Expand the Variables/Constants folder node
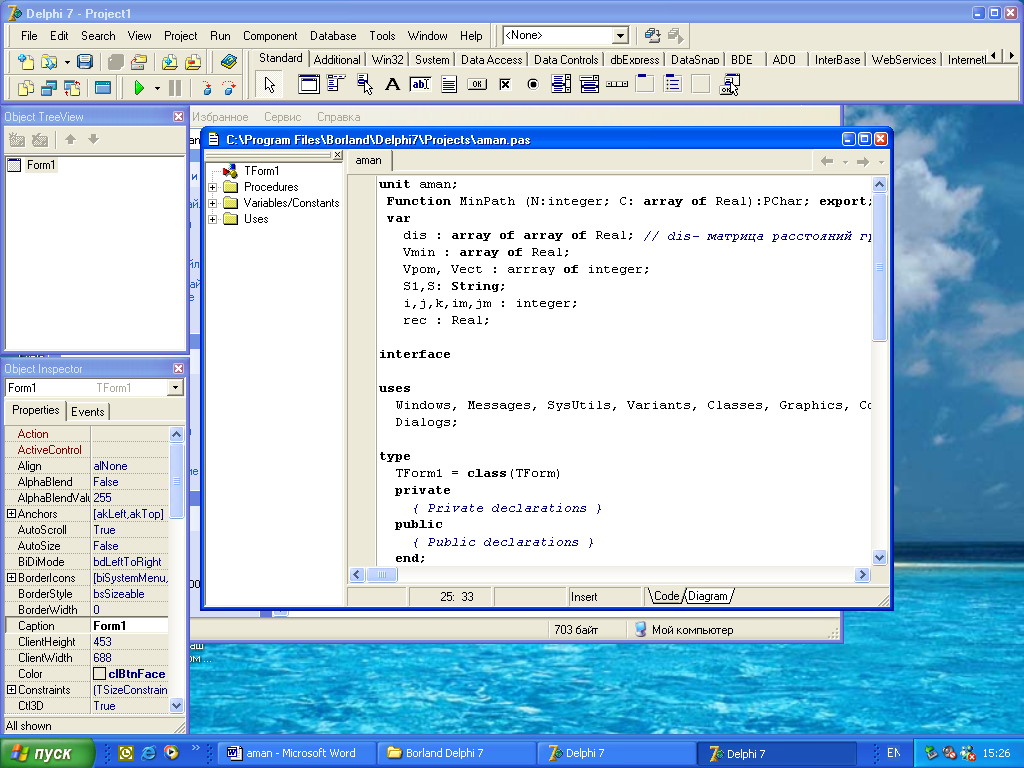This screenshot has height=768, width=1024. tap(213, 203)
